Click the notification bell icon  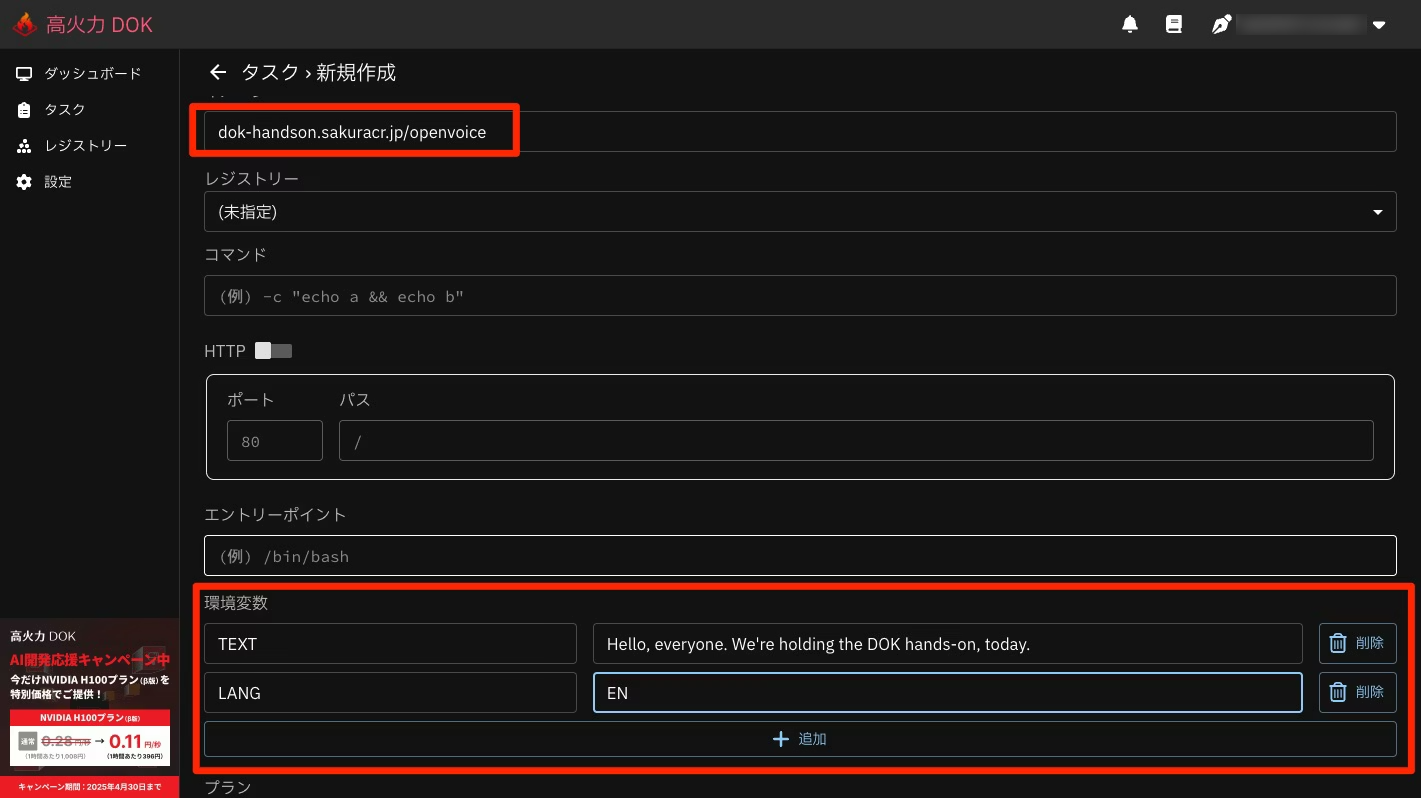[x=1130, y=25]
